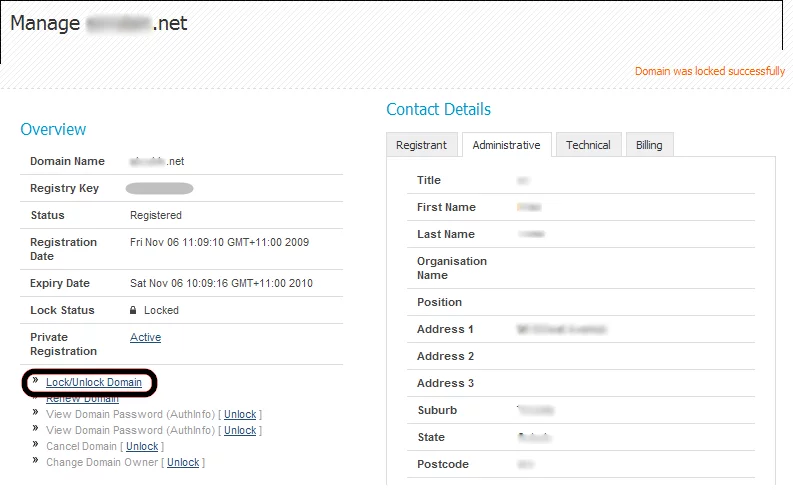Click the 'Domain was locked successfully' message
This screenshot has height=490, width=793.
(709, 71)
